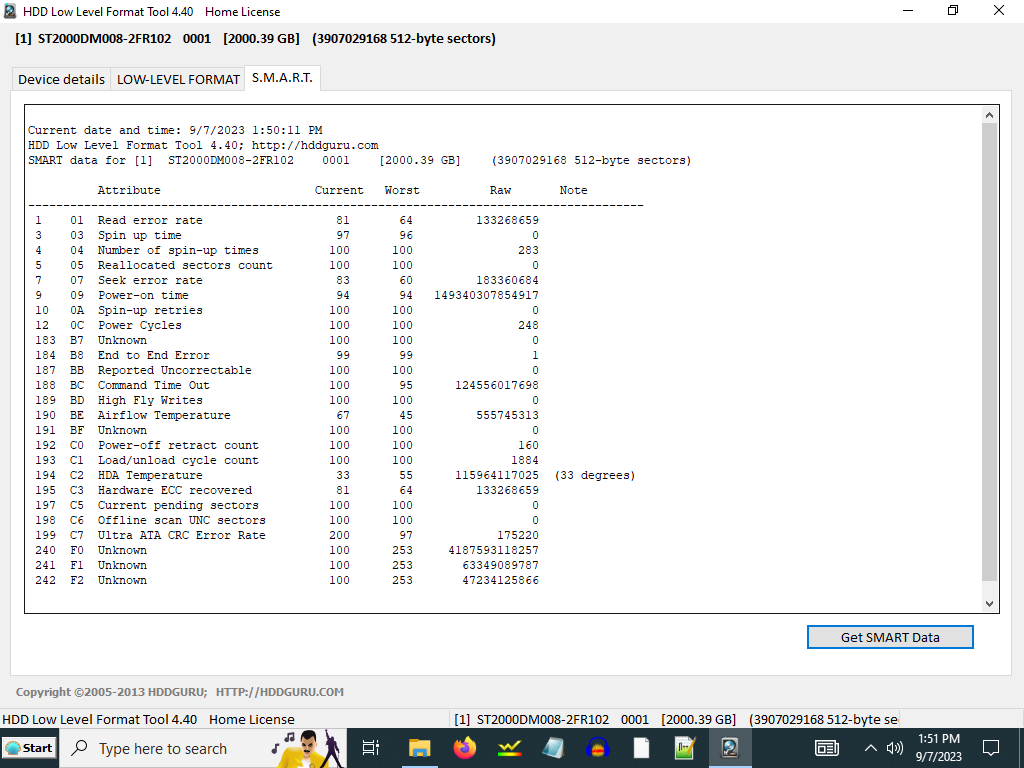1024x768 pixels.
Task: Show hidden system tray icons
Action: (x=871, y=748)
